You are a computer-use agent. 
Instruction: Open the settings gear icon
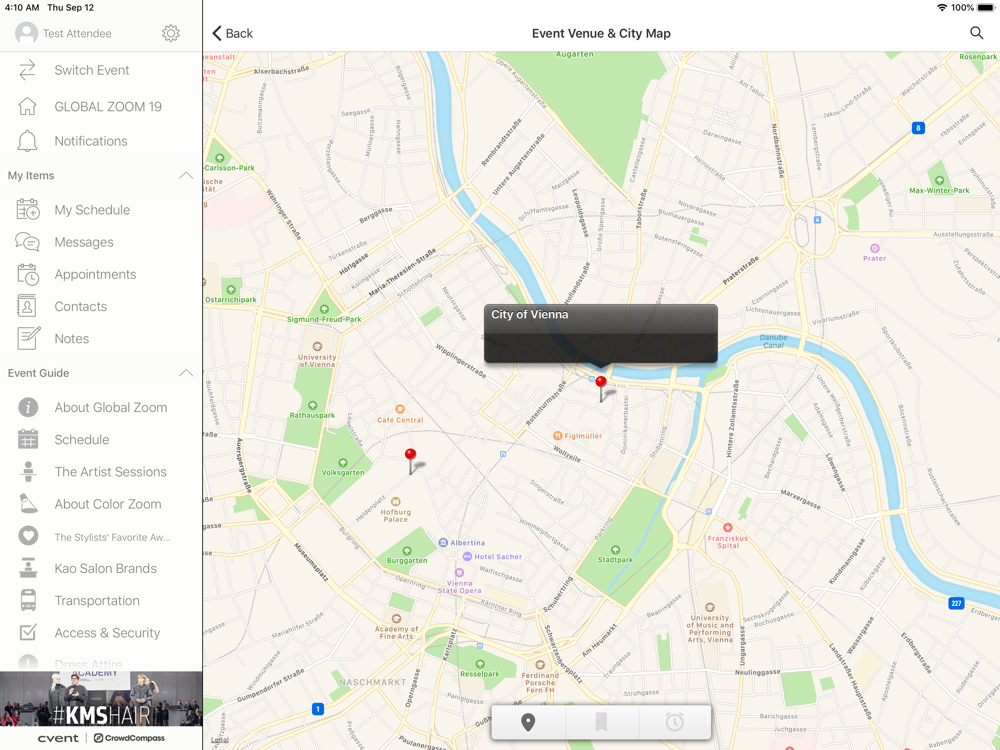point(170,33)
